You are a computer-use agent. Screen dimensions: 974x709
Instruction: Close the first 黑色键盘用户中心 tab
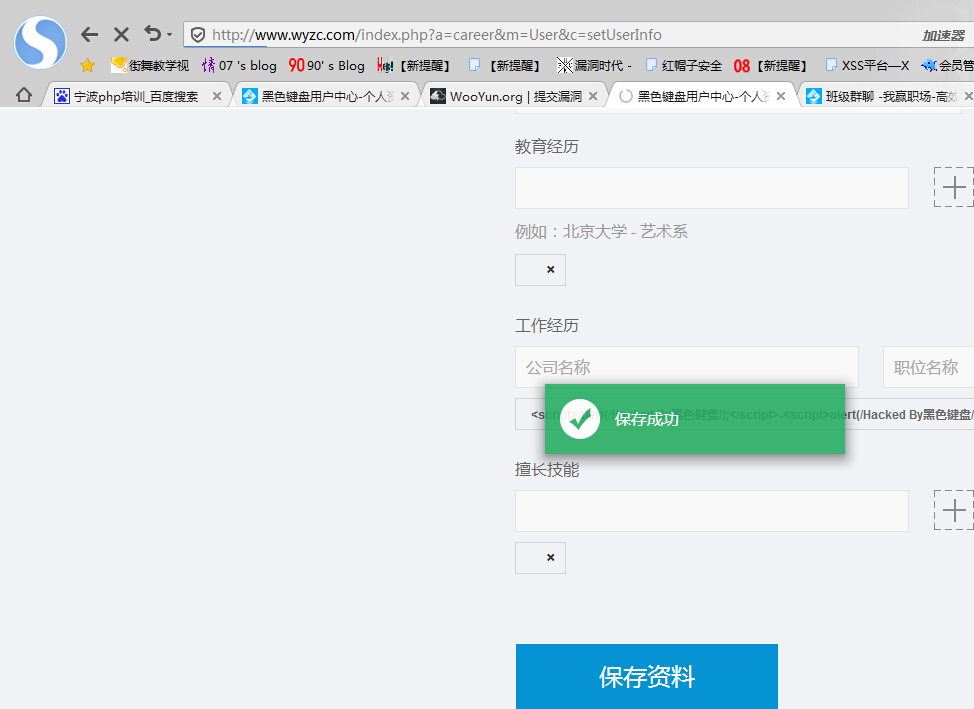click(405, 96)
